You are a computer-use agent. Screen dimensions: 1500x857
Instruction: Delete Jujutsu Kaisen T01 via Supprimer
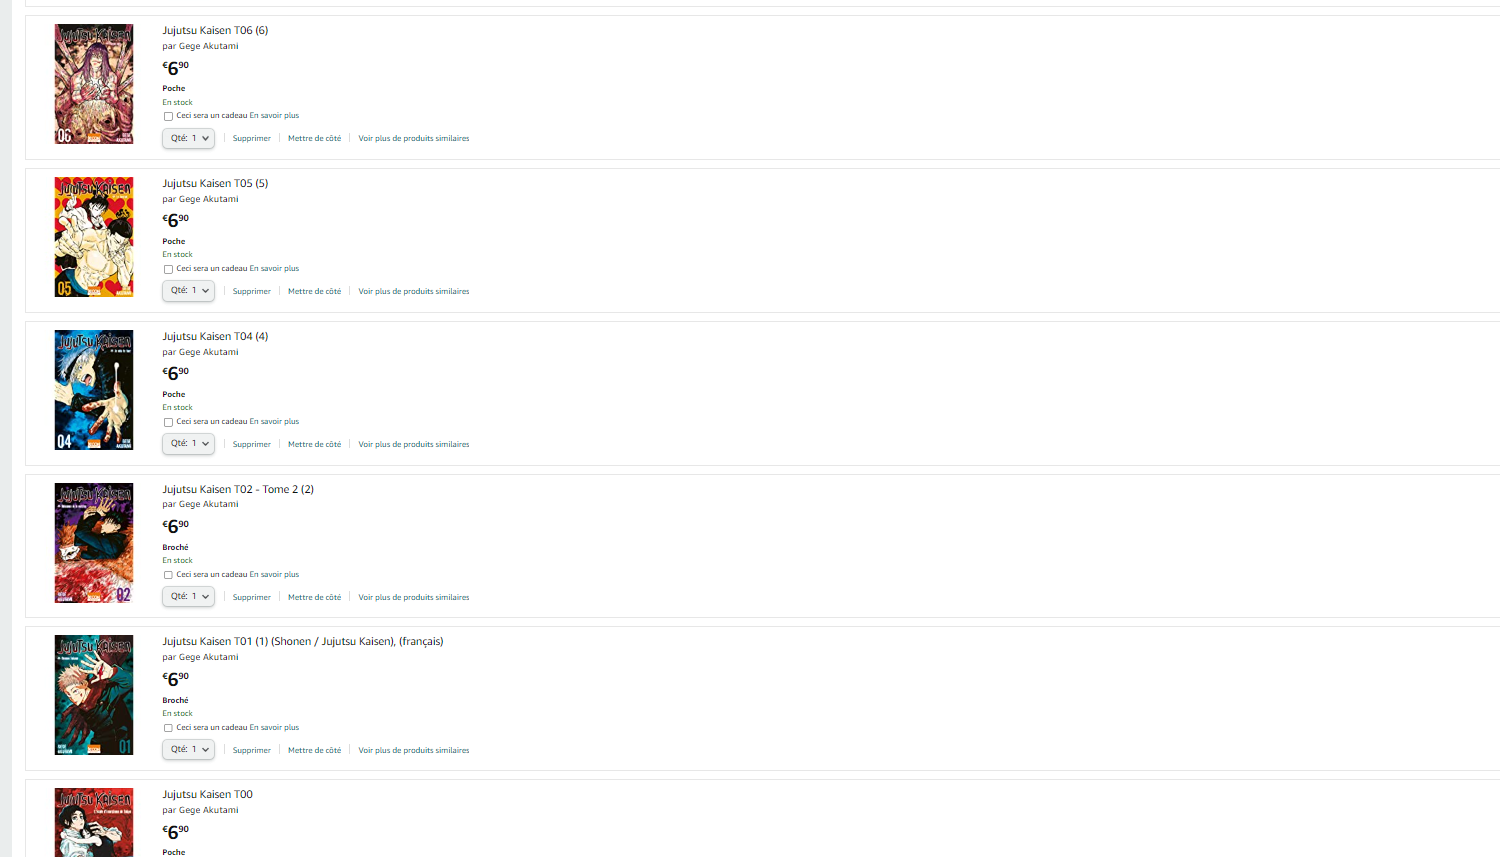[252, 751]
